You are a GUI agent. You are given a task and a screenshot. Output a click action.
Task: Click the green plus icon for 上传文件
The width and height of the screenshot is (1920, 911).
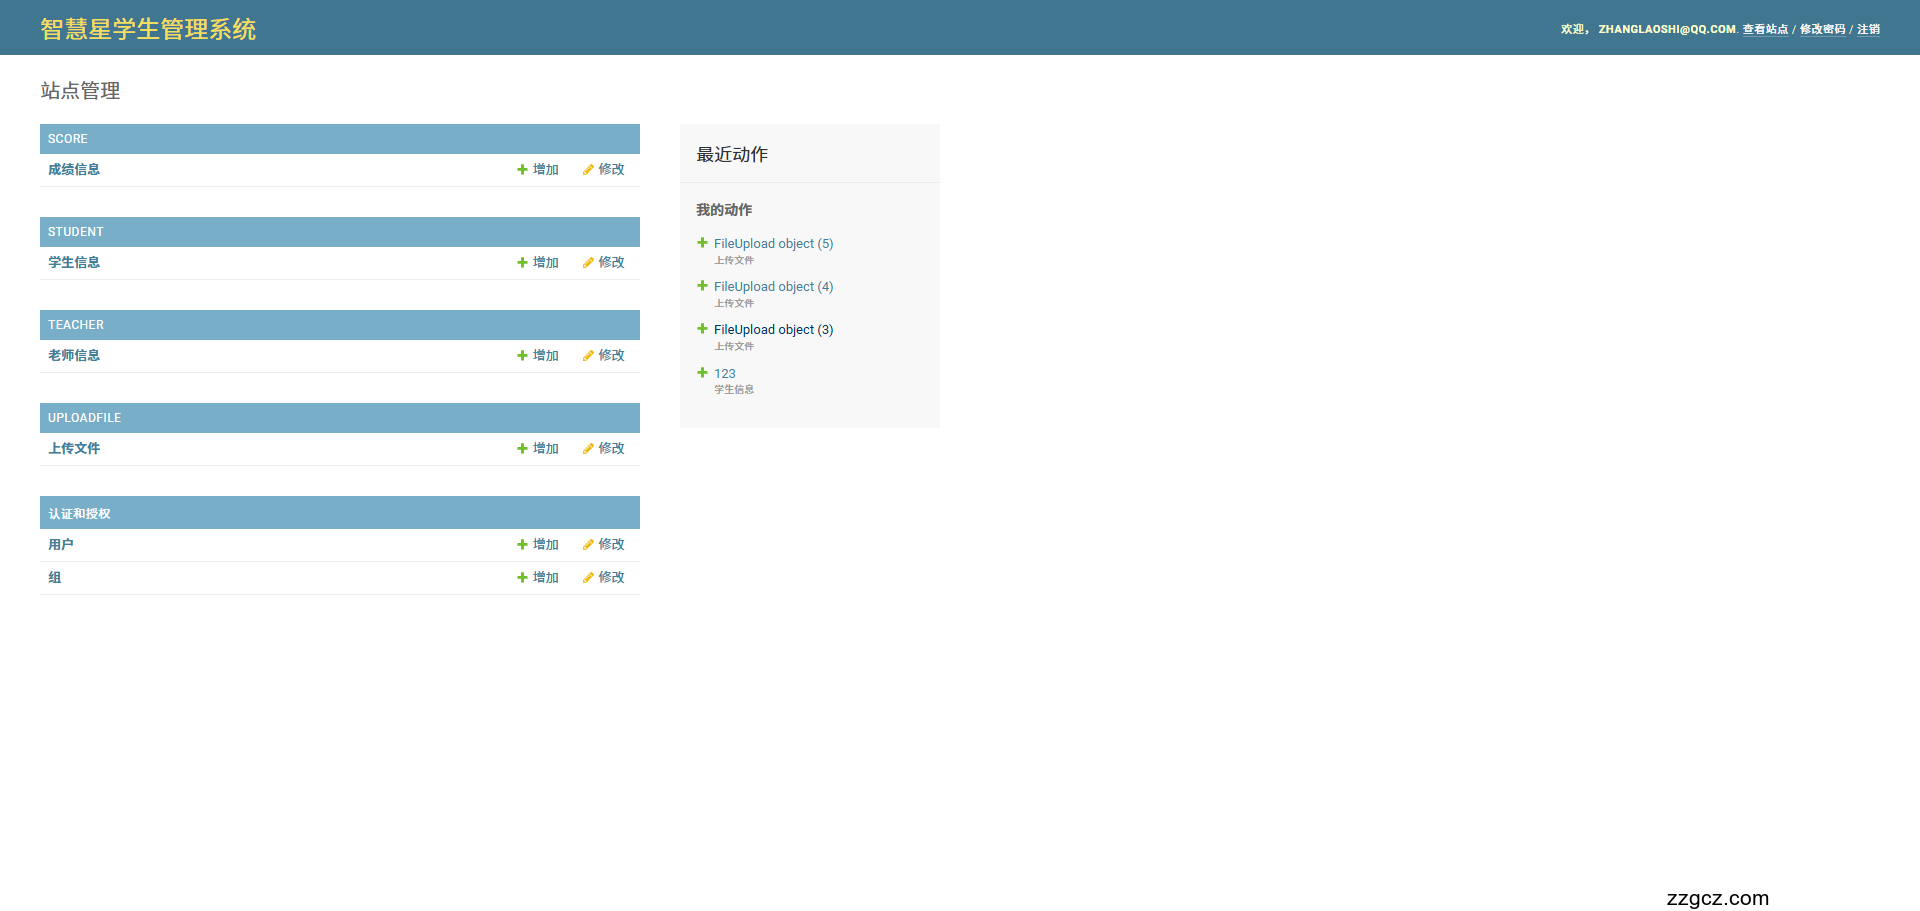click(x=522, y=449)
